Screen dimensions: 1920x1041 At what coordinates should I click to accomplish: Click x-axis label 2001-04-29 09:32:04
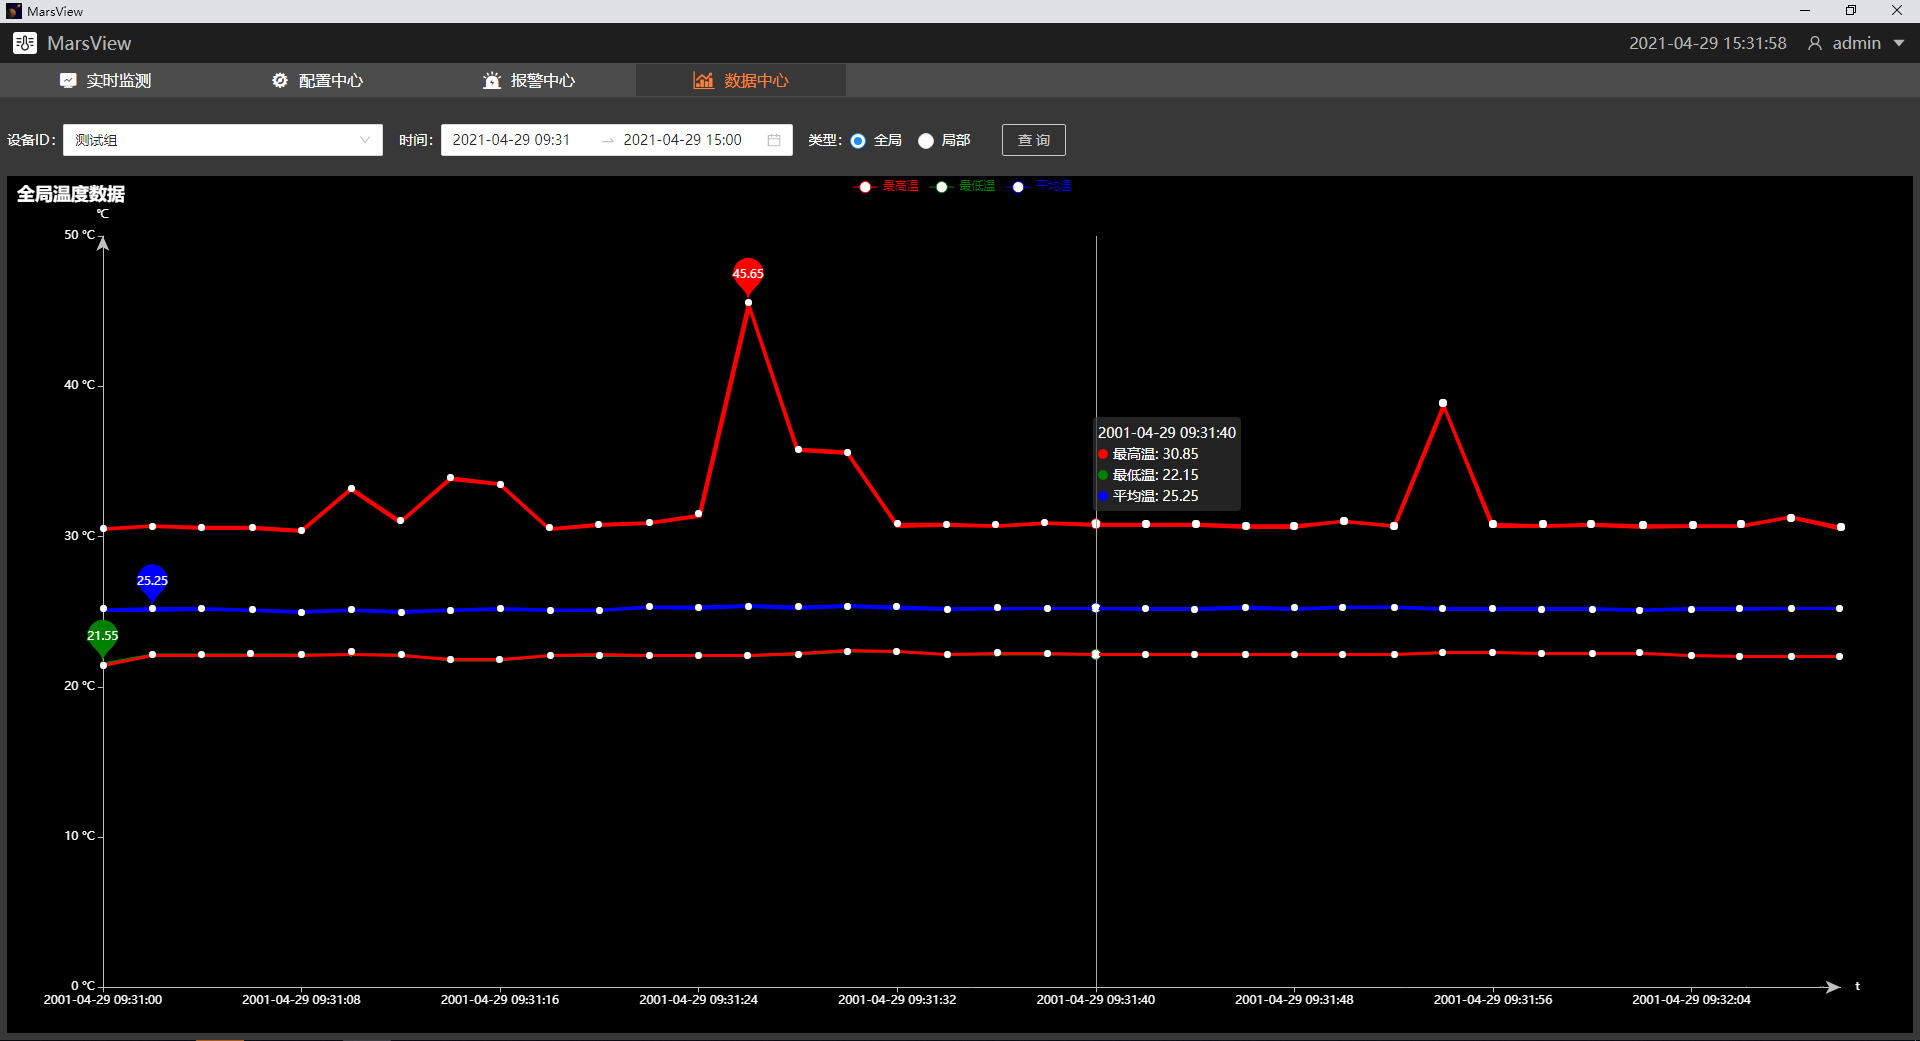[1692, 999]
